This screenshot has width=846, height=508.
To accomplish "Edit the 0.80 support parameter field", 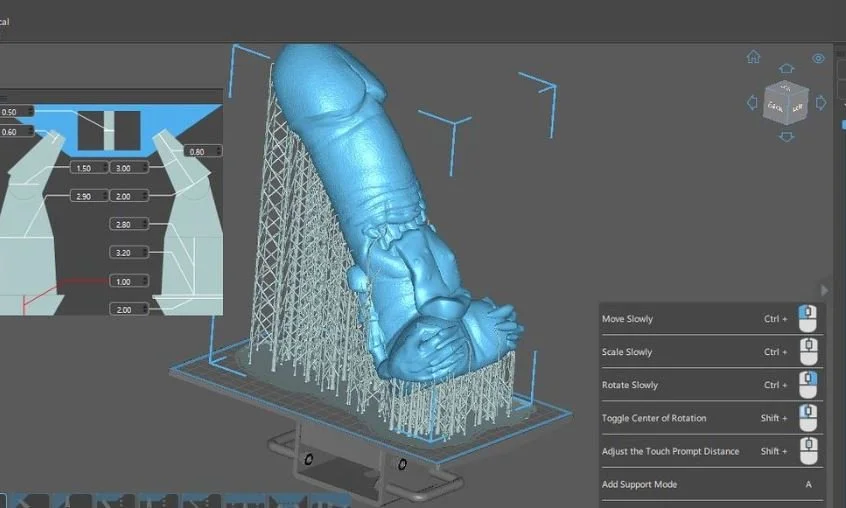I will pyautogui.click(x=203, y=151).
